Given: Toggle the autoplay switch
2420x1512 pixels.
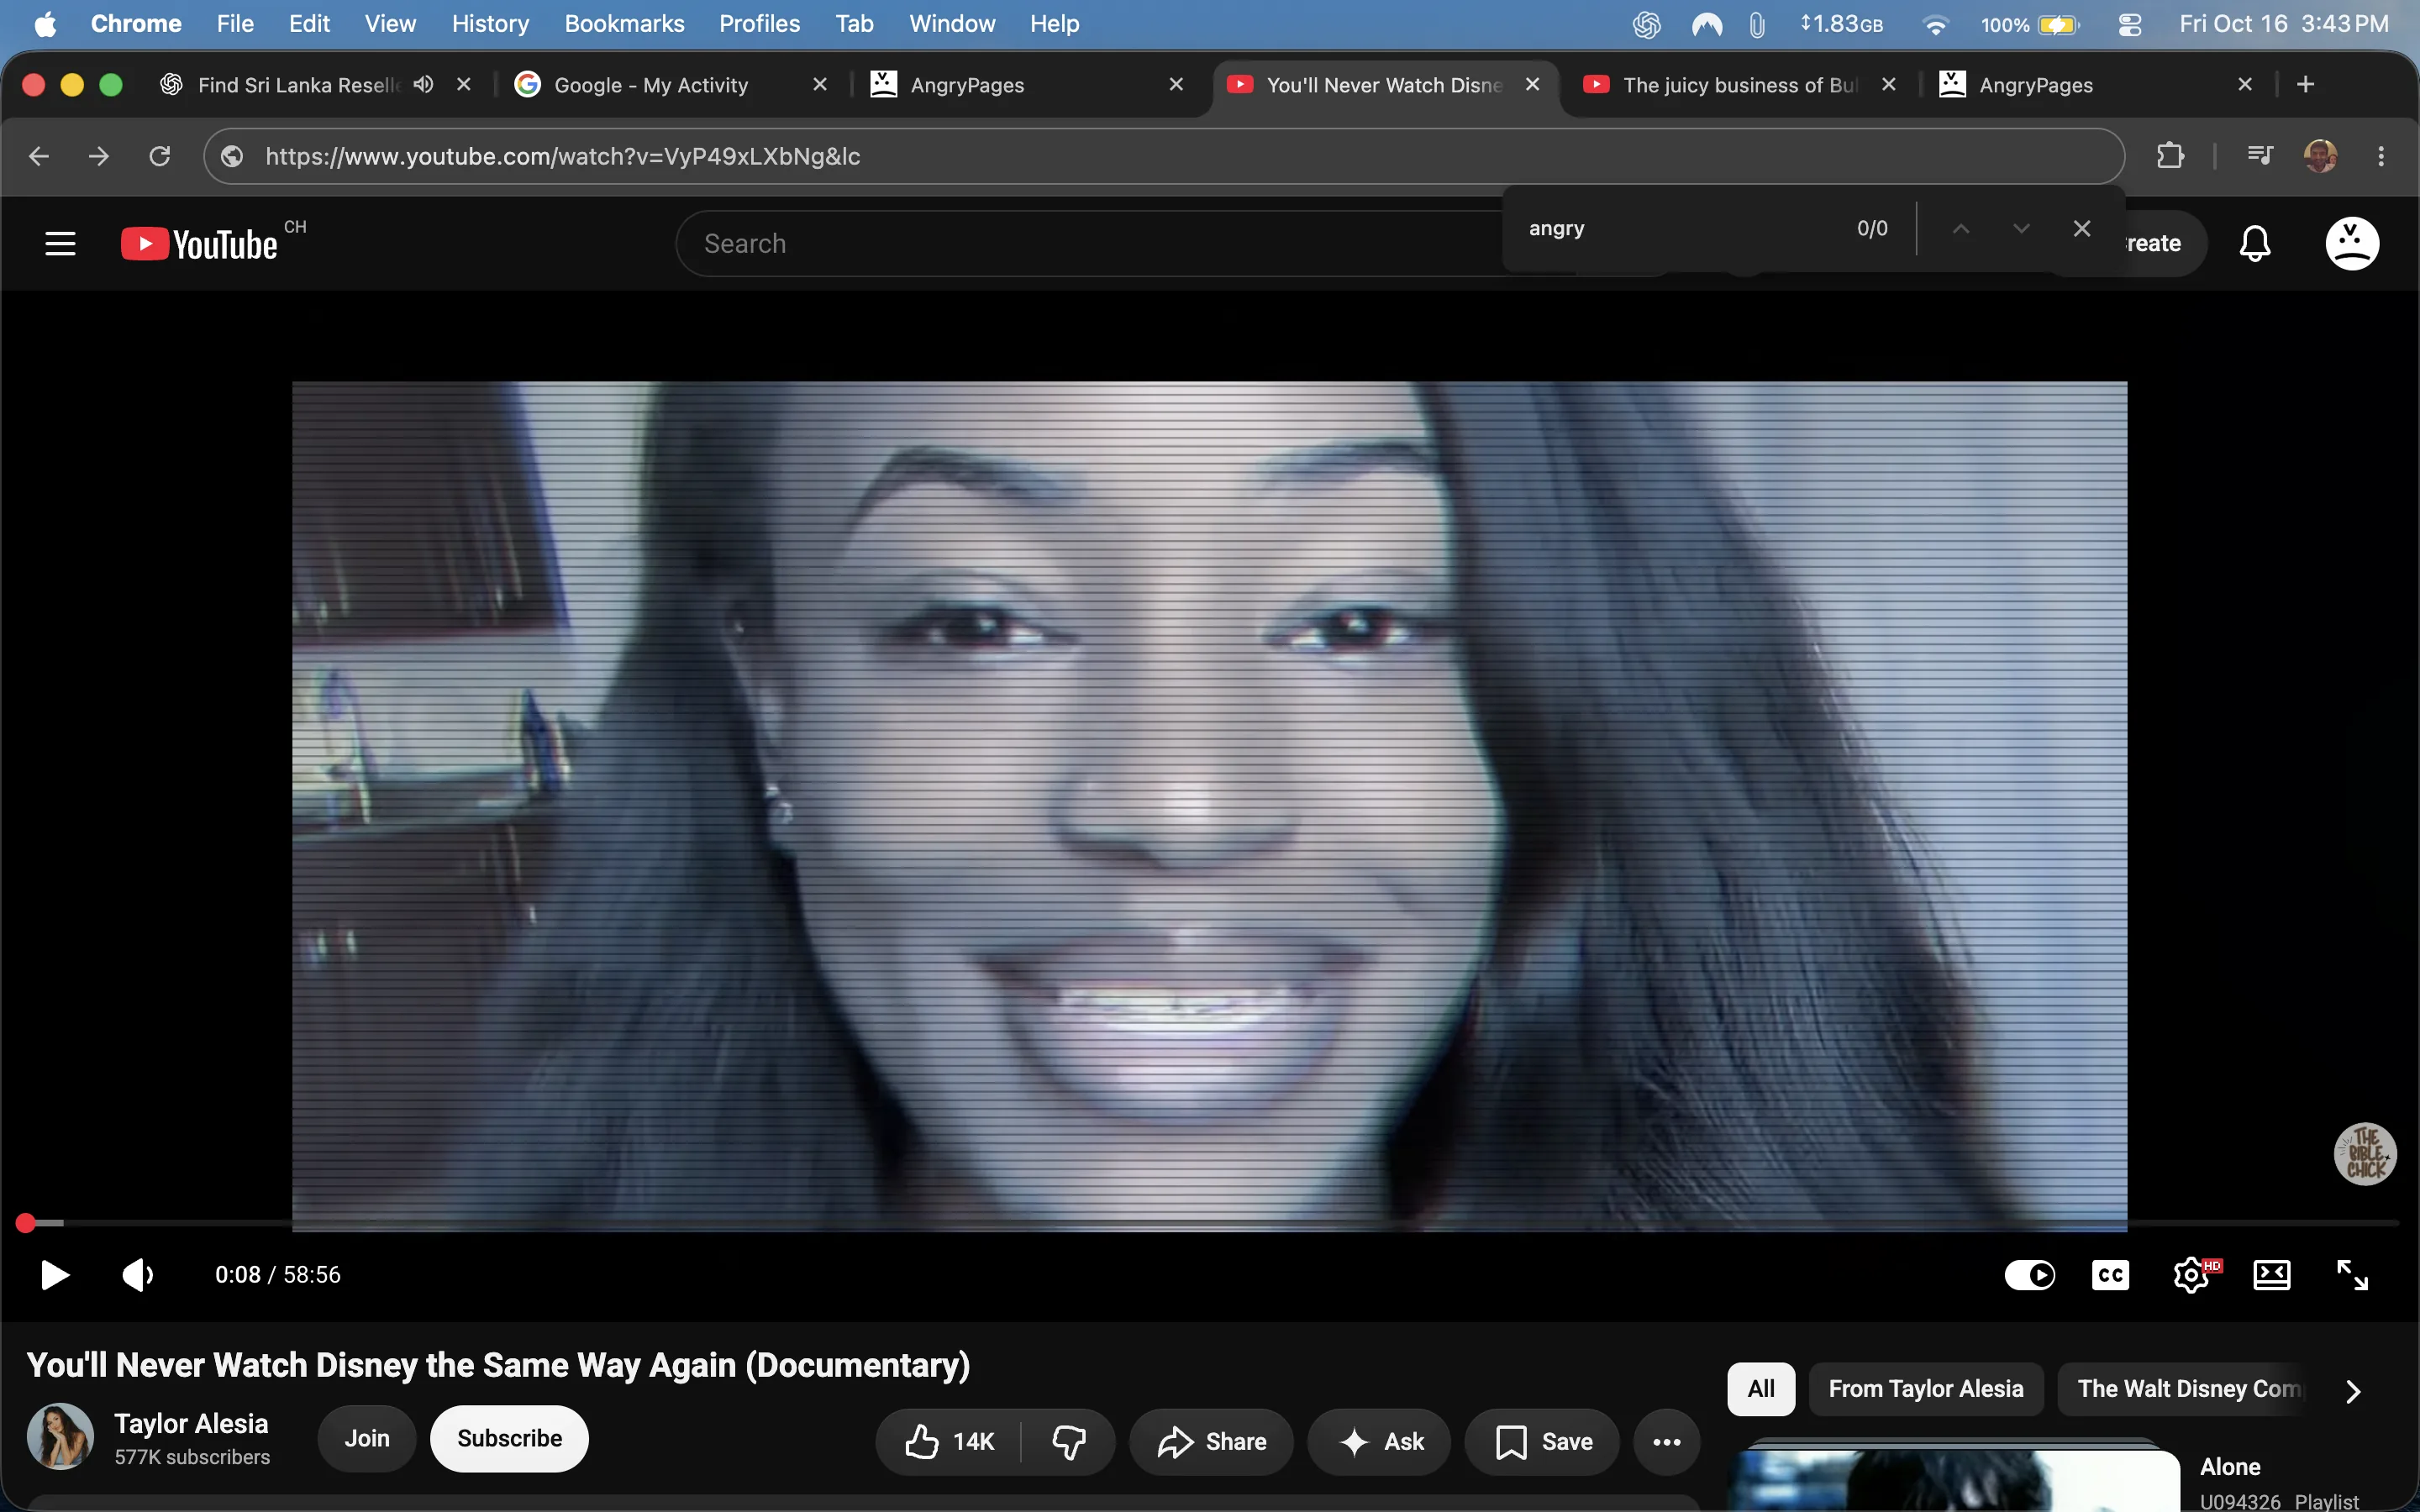Looking at the screenshot, I should pos(2030,1275).
